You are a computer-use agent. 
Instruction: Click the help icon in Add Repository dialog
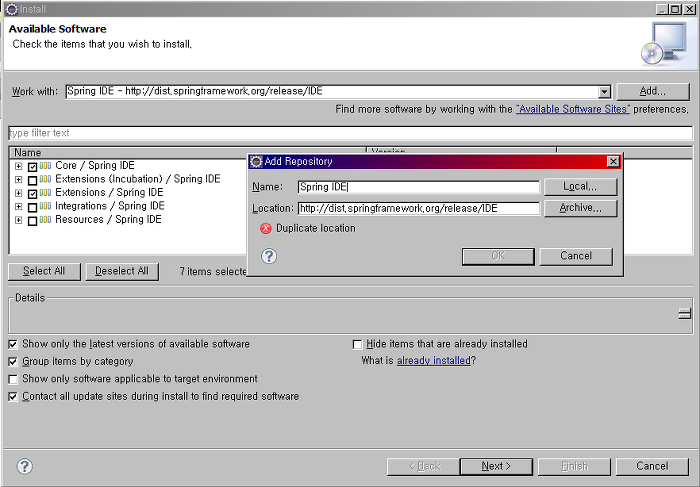pyautogui.click(x=269, y=256)
